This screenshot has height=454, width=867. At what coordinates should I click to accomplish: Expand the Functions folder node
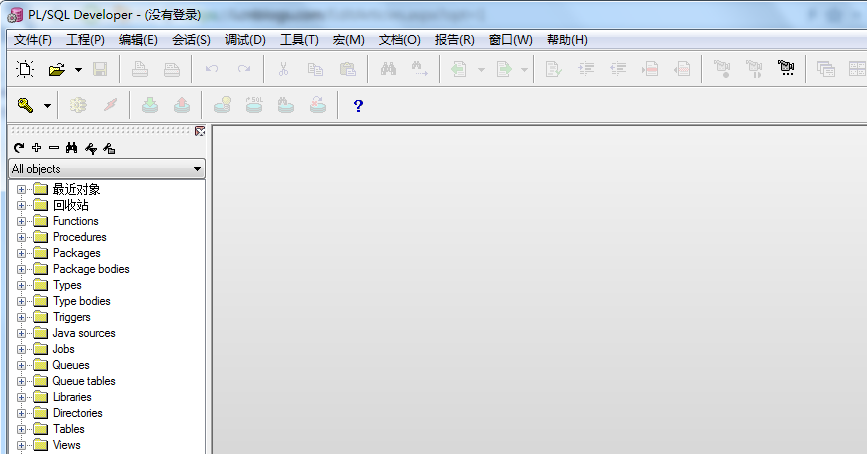[21, 221]
